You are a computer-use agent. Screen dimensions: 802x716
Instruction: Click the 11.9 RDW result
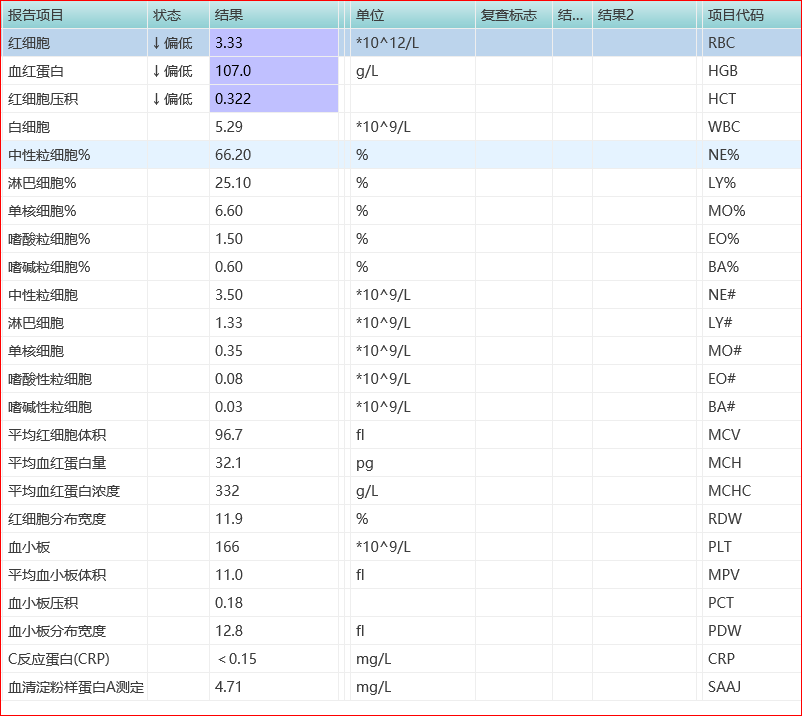coord(229,519)
